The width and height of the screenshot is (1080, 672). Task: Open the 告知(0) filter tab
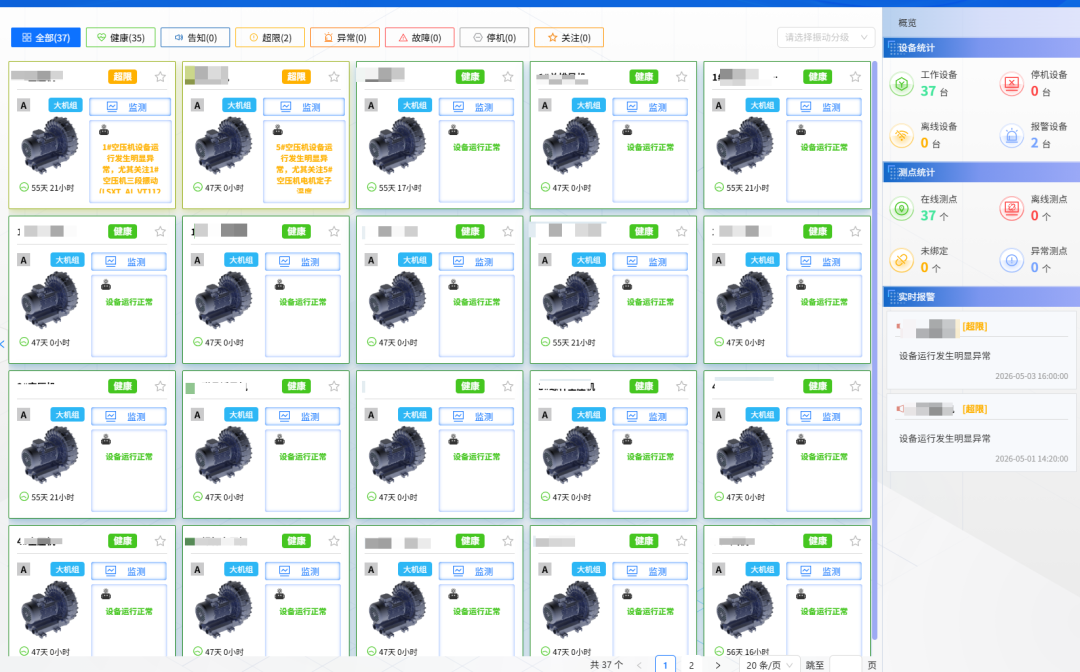pyautogui.click(x=195, y=37)
